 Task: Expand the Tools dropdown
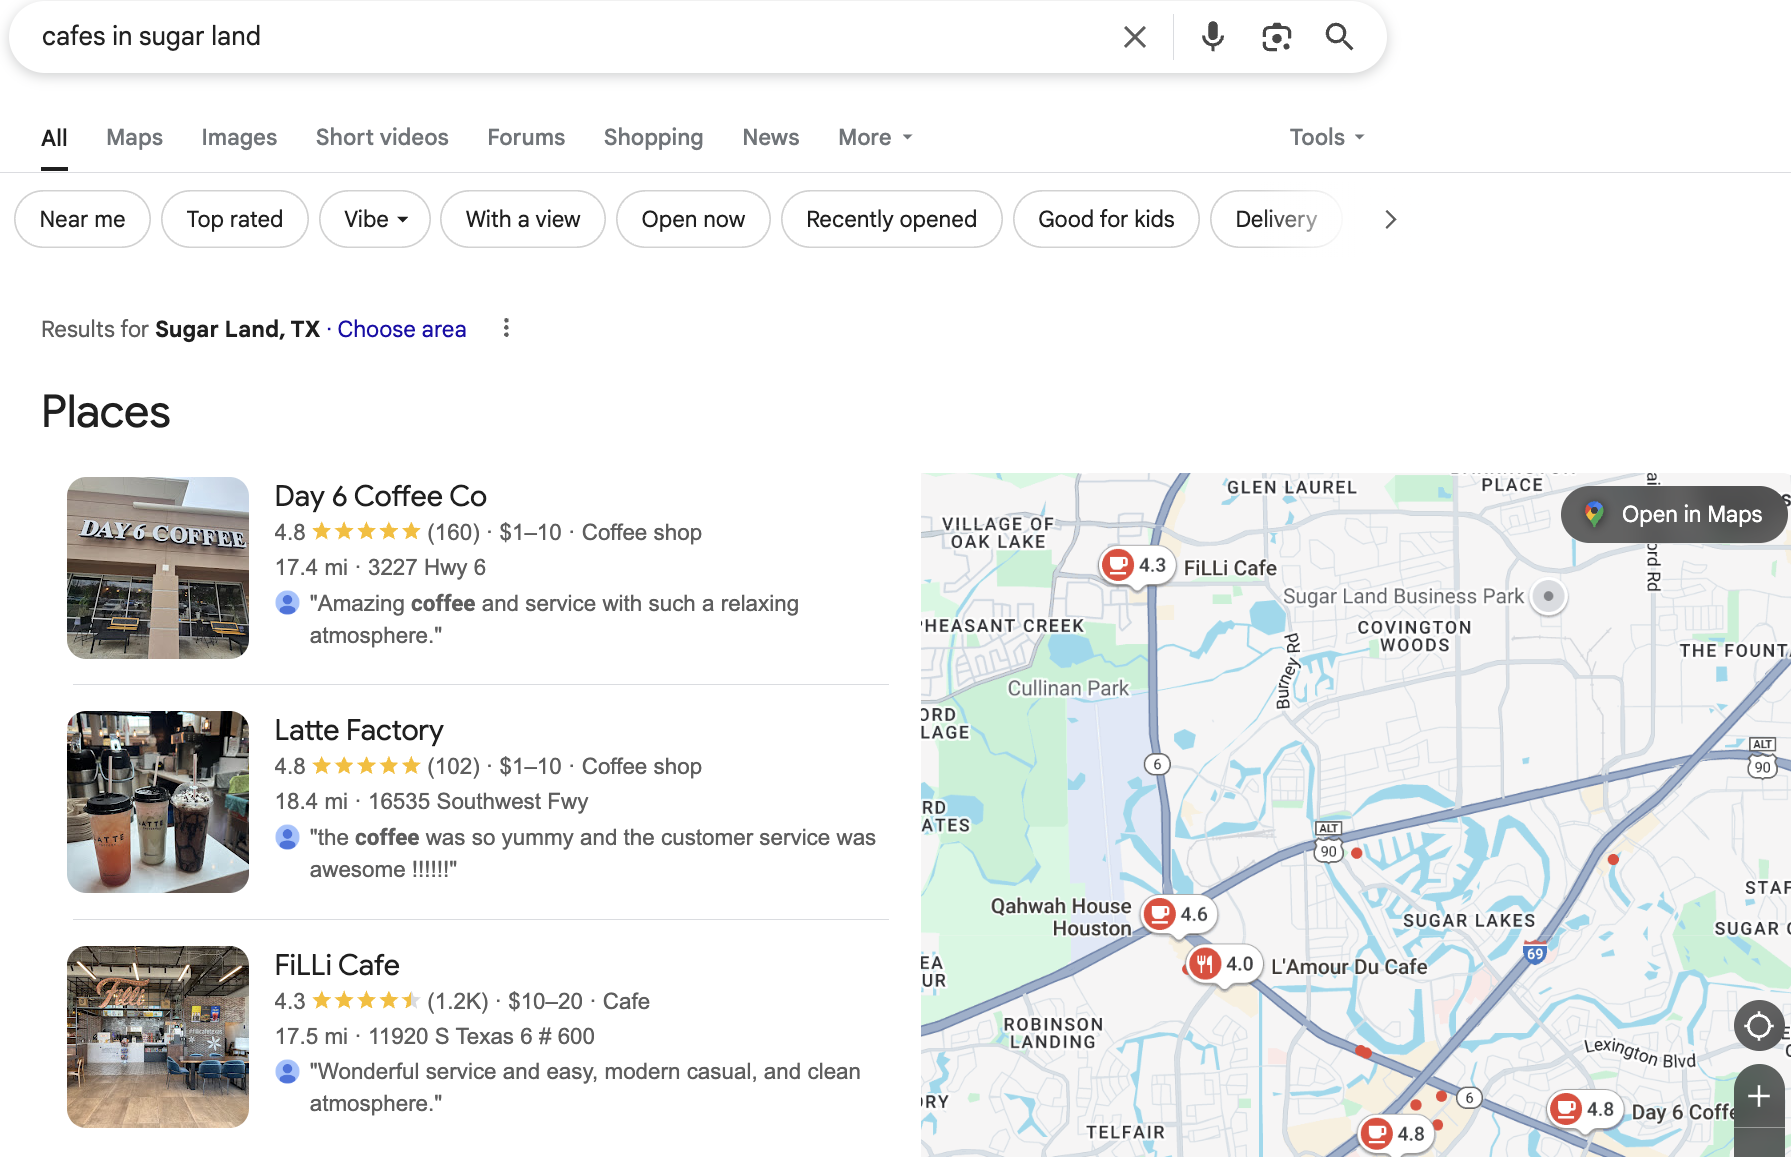(x=1326, y=137)
